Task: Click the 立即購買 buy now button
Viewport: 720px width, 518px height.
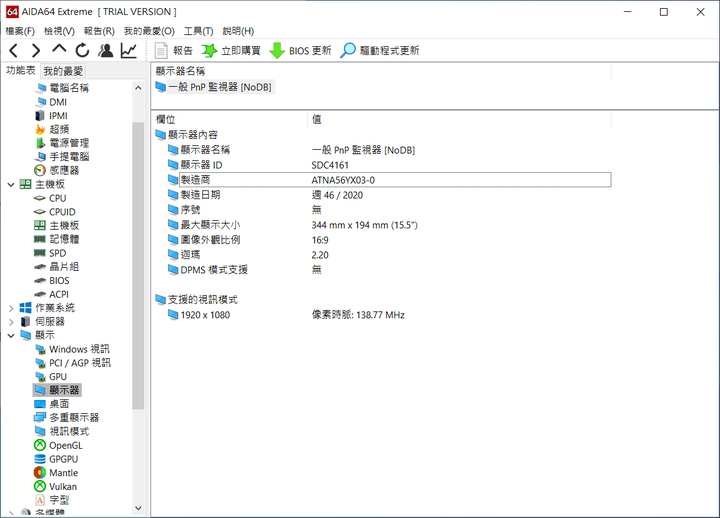Action: (231, 51)
